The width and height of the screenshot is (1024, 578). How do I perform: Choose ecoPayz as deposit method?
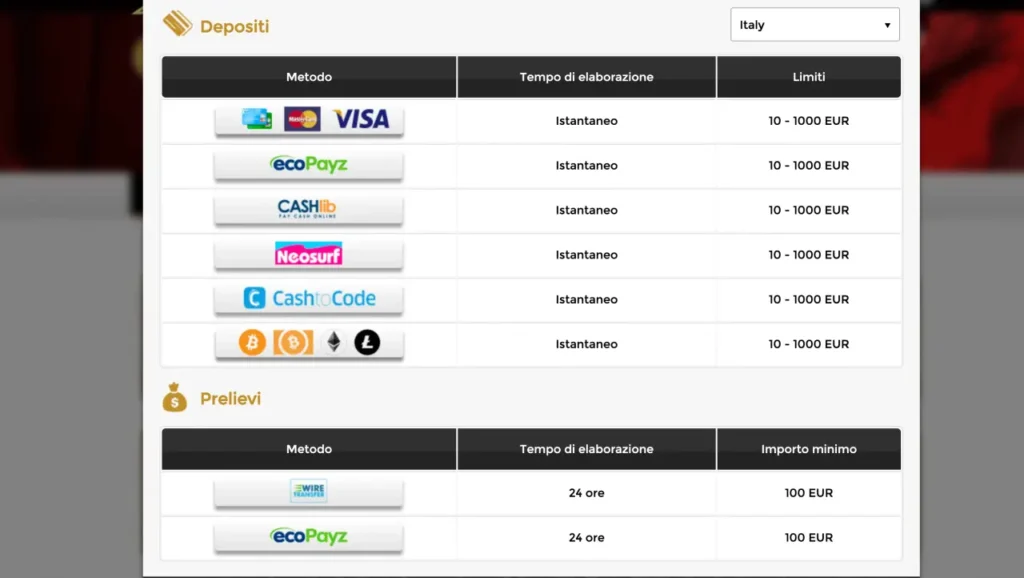click(309, 165)
